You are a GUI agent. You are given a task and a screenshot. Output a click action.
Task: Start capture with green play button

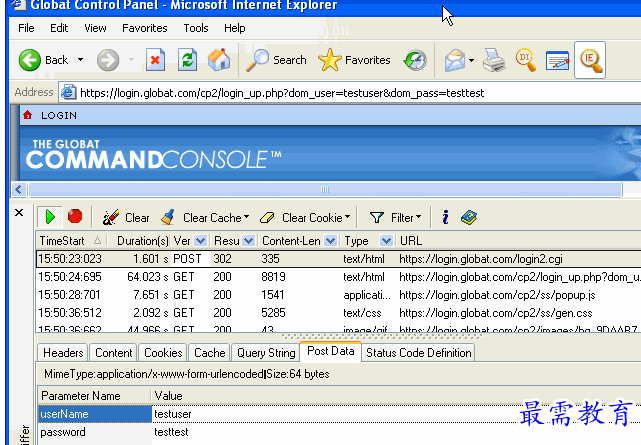(50, 217)
